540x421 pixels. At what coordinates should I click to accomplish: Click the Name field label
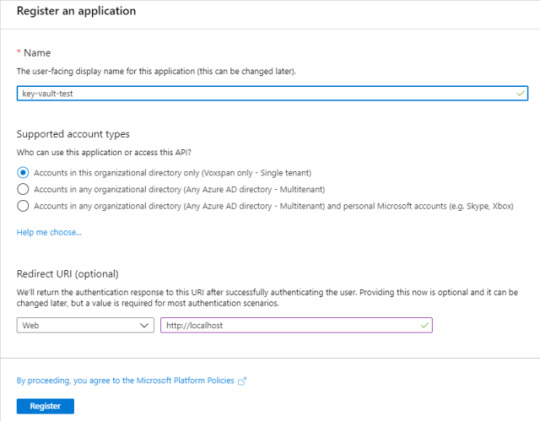37,53
